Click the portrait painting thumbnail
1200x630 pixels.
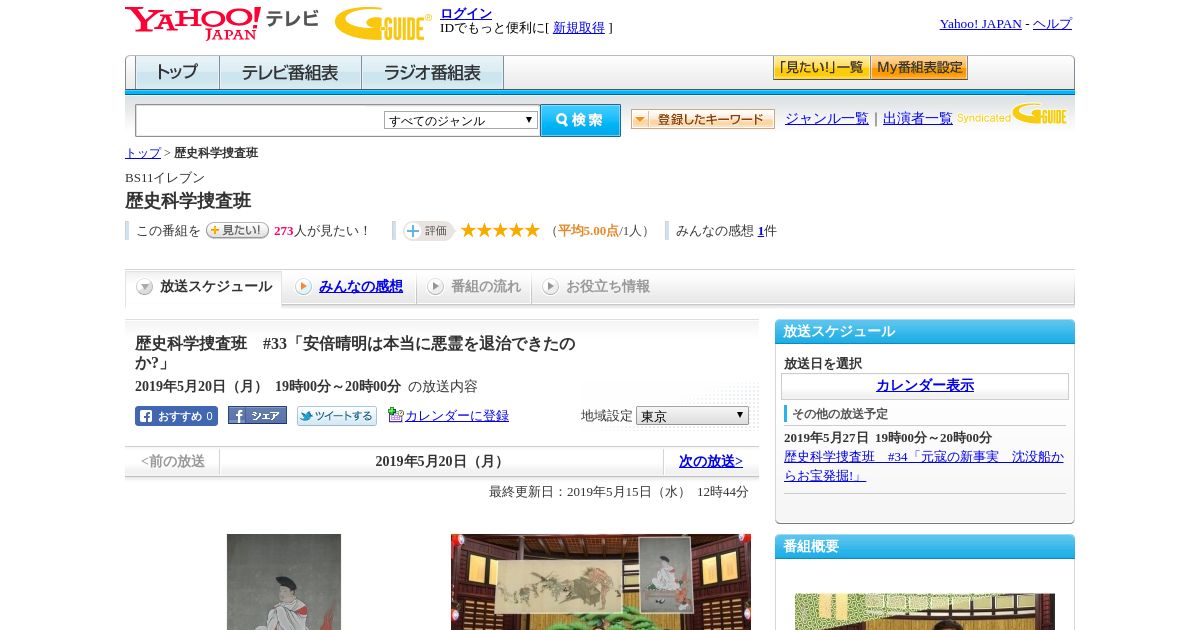click(x=284, y=582)
